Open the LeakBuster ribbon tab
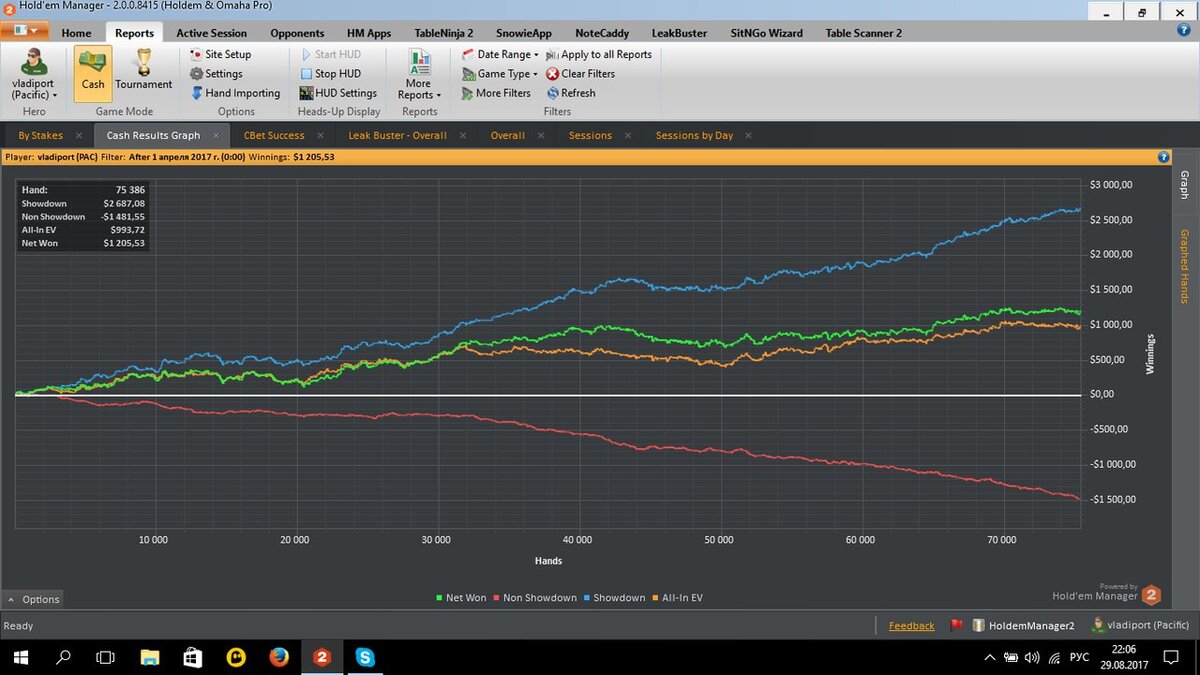This screenshot has height=675, width=1200. pos(679,33)
